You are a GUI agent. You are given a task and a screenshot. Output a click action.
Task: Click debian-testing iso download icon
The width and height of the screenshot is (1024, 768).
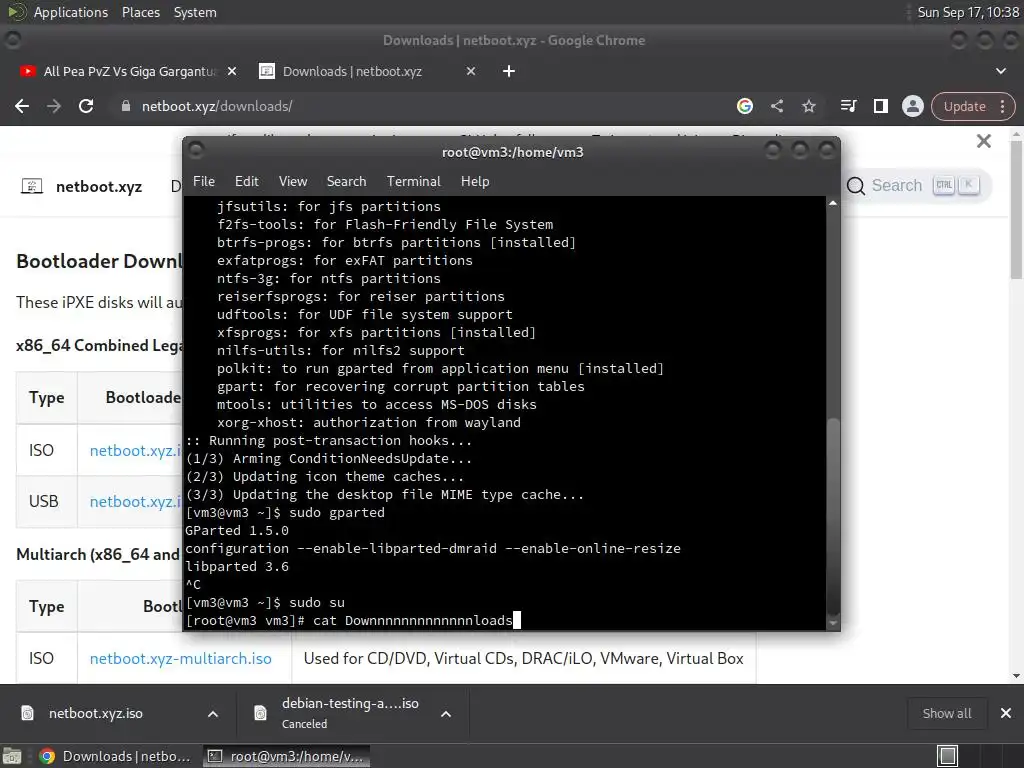[260, 713]
